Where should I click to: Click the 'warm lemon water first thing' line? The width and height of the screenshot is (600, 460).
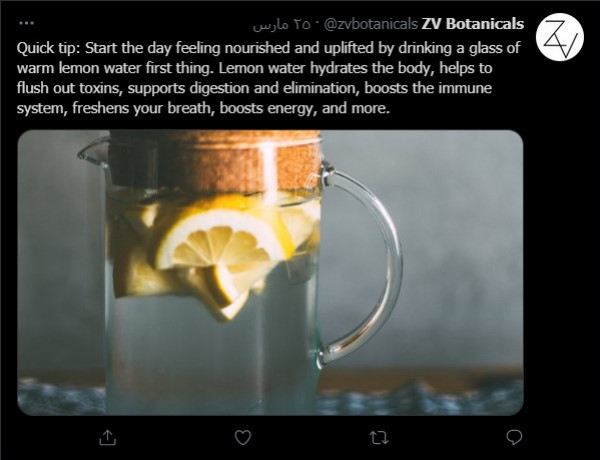(x=254, y=68)
